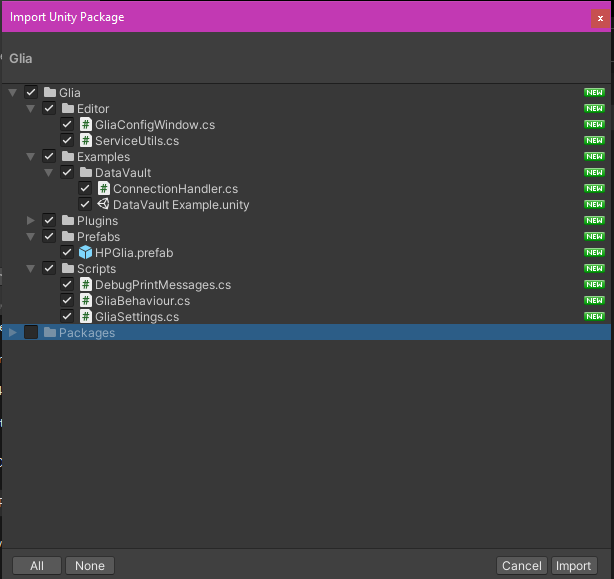The image size is (614, 579).
Task: Close the Import Unity Package dialog
Action: pyautogui.click(x=600, y=18)
